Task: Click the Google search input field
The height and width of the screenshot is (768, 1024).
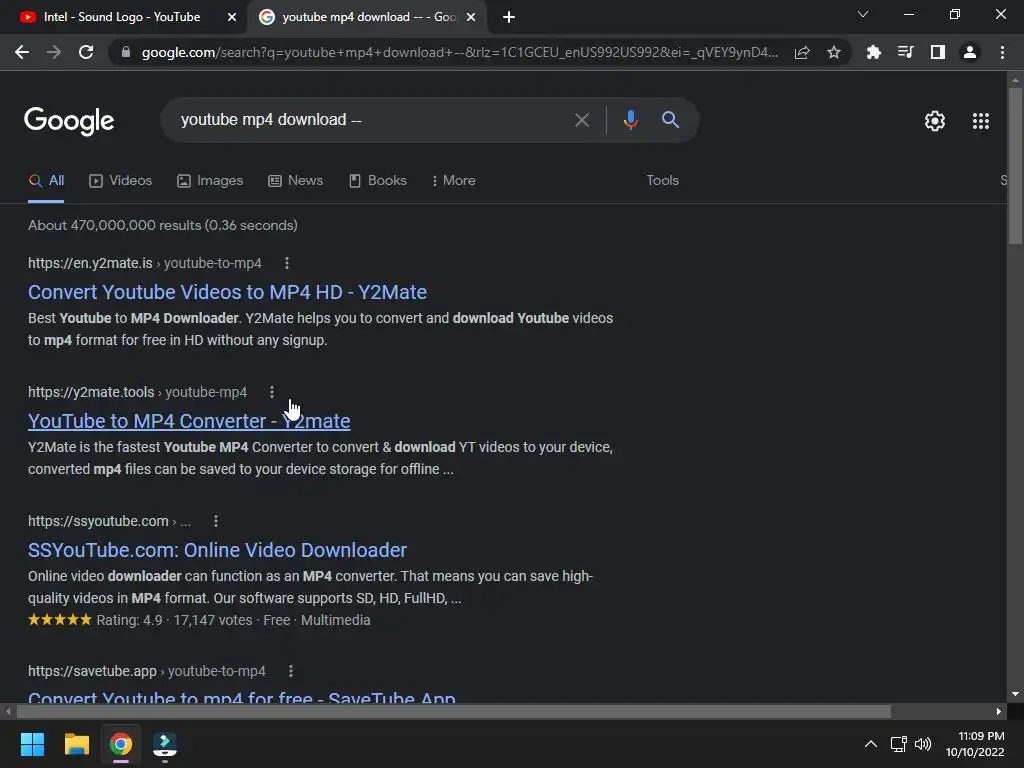Action: click(372, 120)
